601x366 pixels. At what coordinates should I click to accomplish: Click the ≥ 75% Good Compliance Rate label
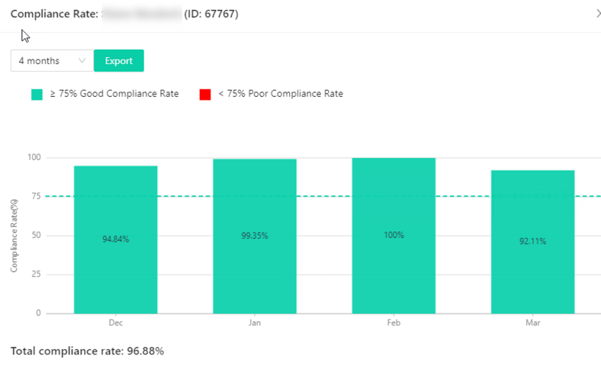point(114,94)
